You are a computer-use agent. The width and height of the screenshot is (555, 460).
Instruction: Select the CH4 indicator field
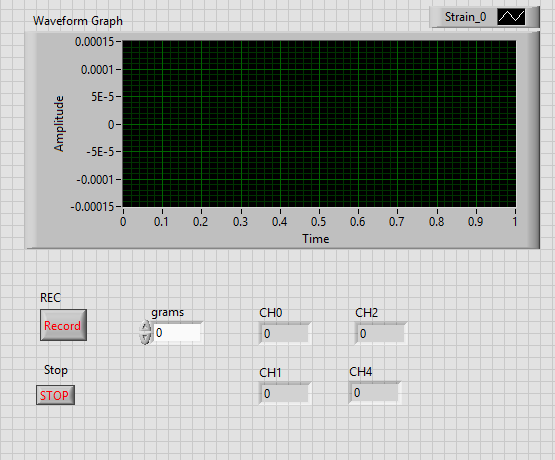[x=375, y=392]
